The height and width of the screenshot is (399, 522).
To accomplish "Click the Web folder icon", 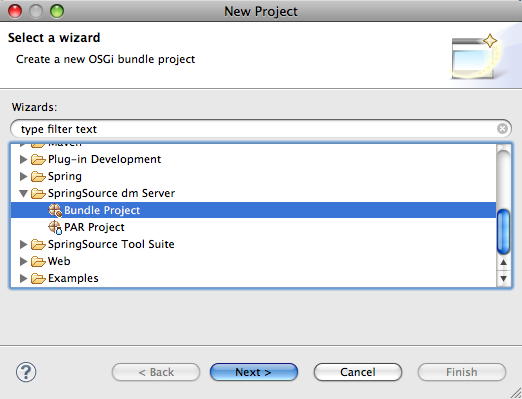I will 38,261.
